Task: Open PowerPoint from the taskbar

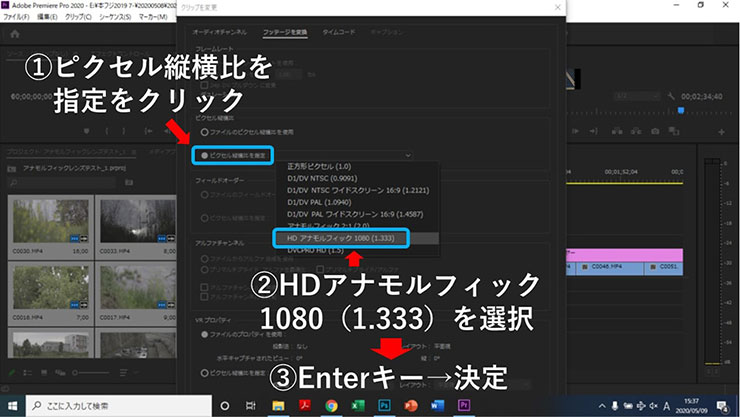Action: click(x=411, y=406)
